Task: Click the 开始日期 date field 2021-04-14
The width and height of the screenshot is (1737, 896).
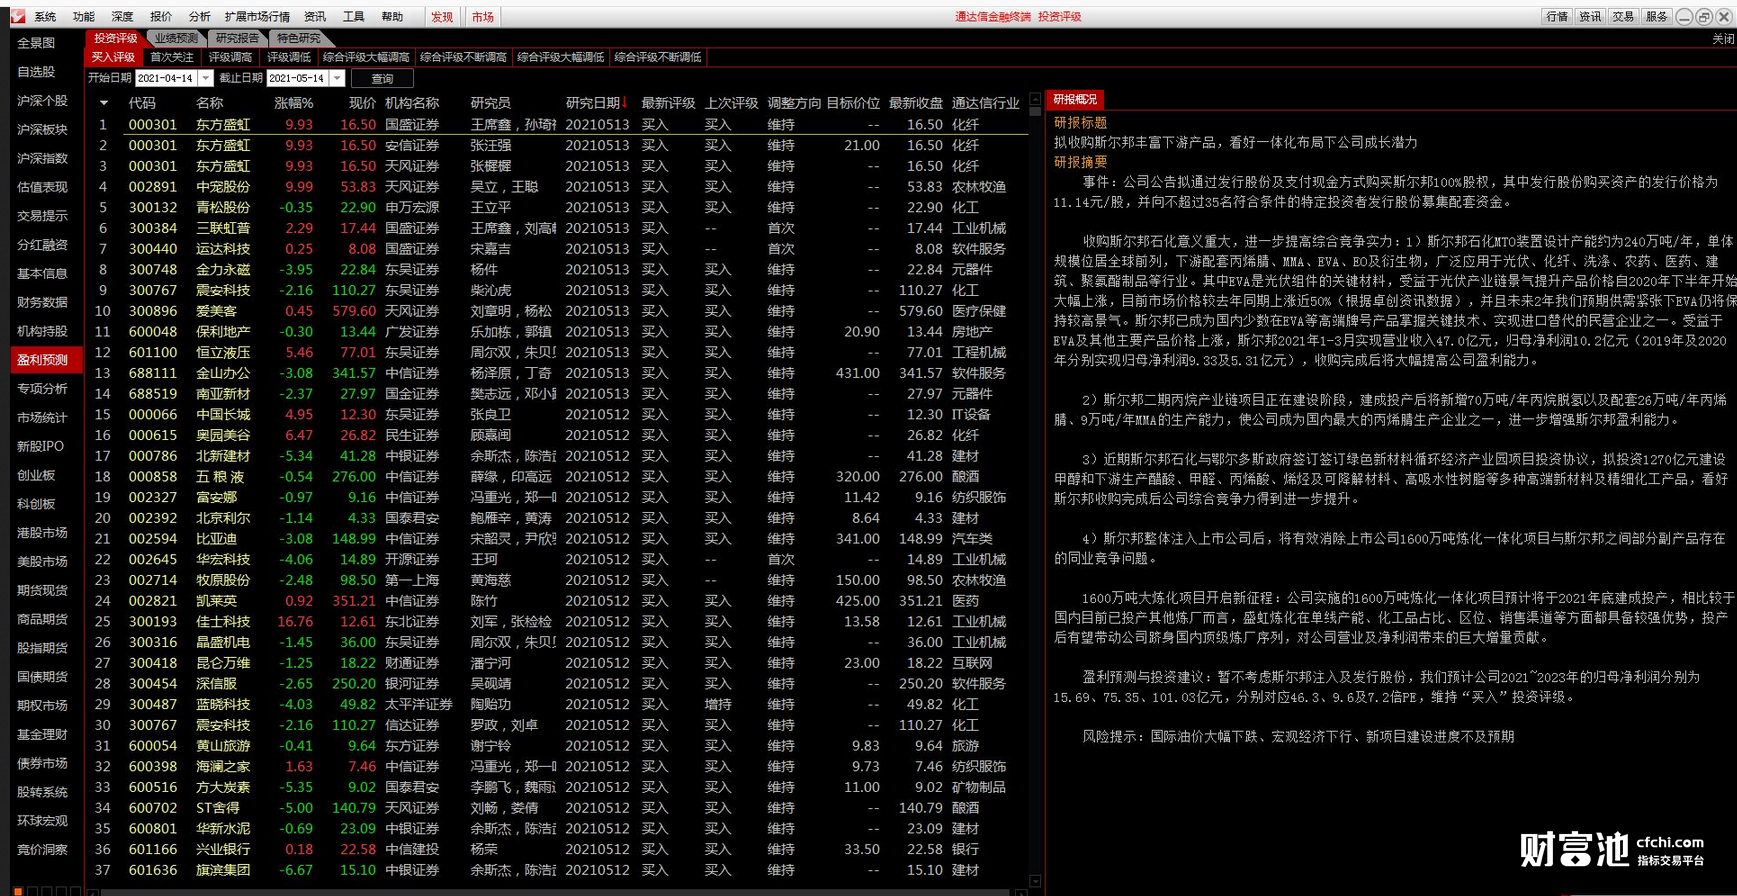Action: pyautogui.click(x=166, y=78)
